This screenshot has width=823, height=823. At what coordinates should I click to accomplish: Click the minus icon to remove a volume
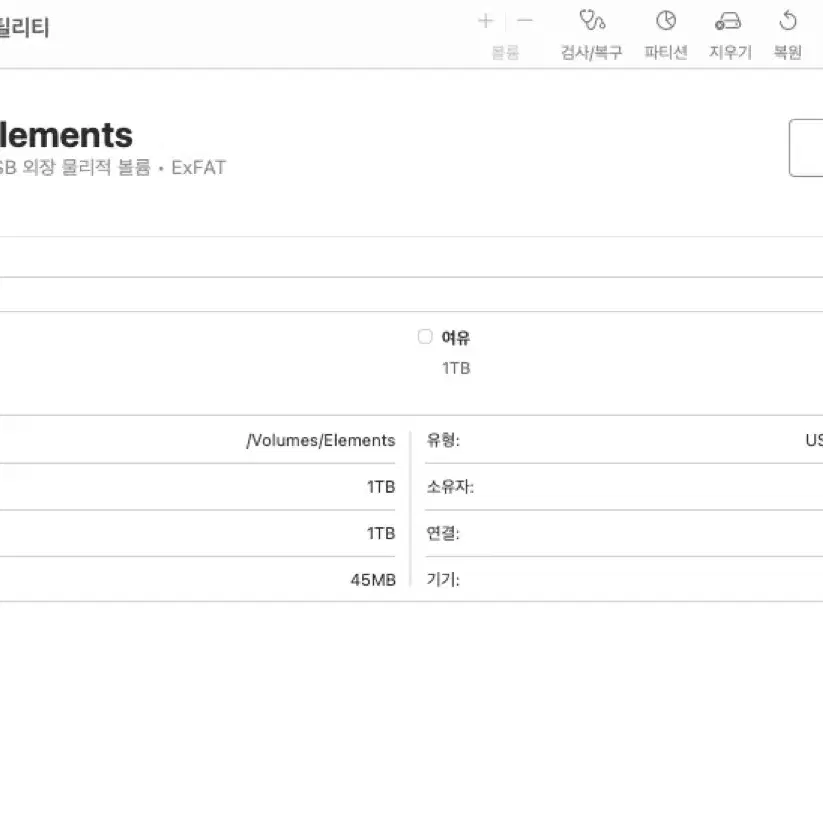point(524,21)
